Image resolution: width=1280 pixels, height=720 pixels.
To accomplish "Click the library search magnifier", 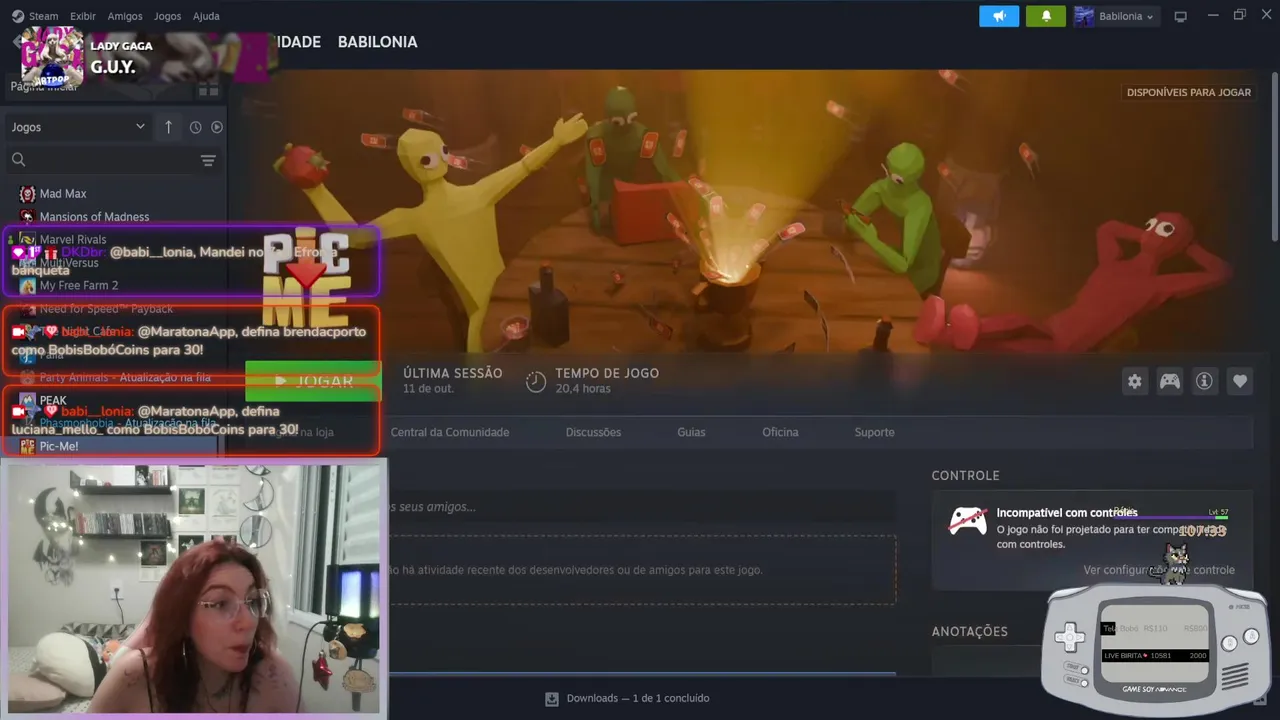I will point(18,160).
